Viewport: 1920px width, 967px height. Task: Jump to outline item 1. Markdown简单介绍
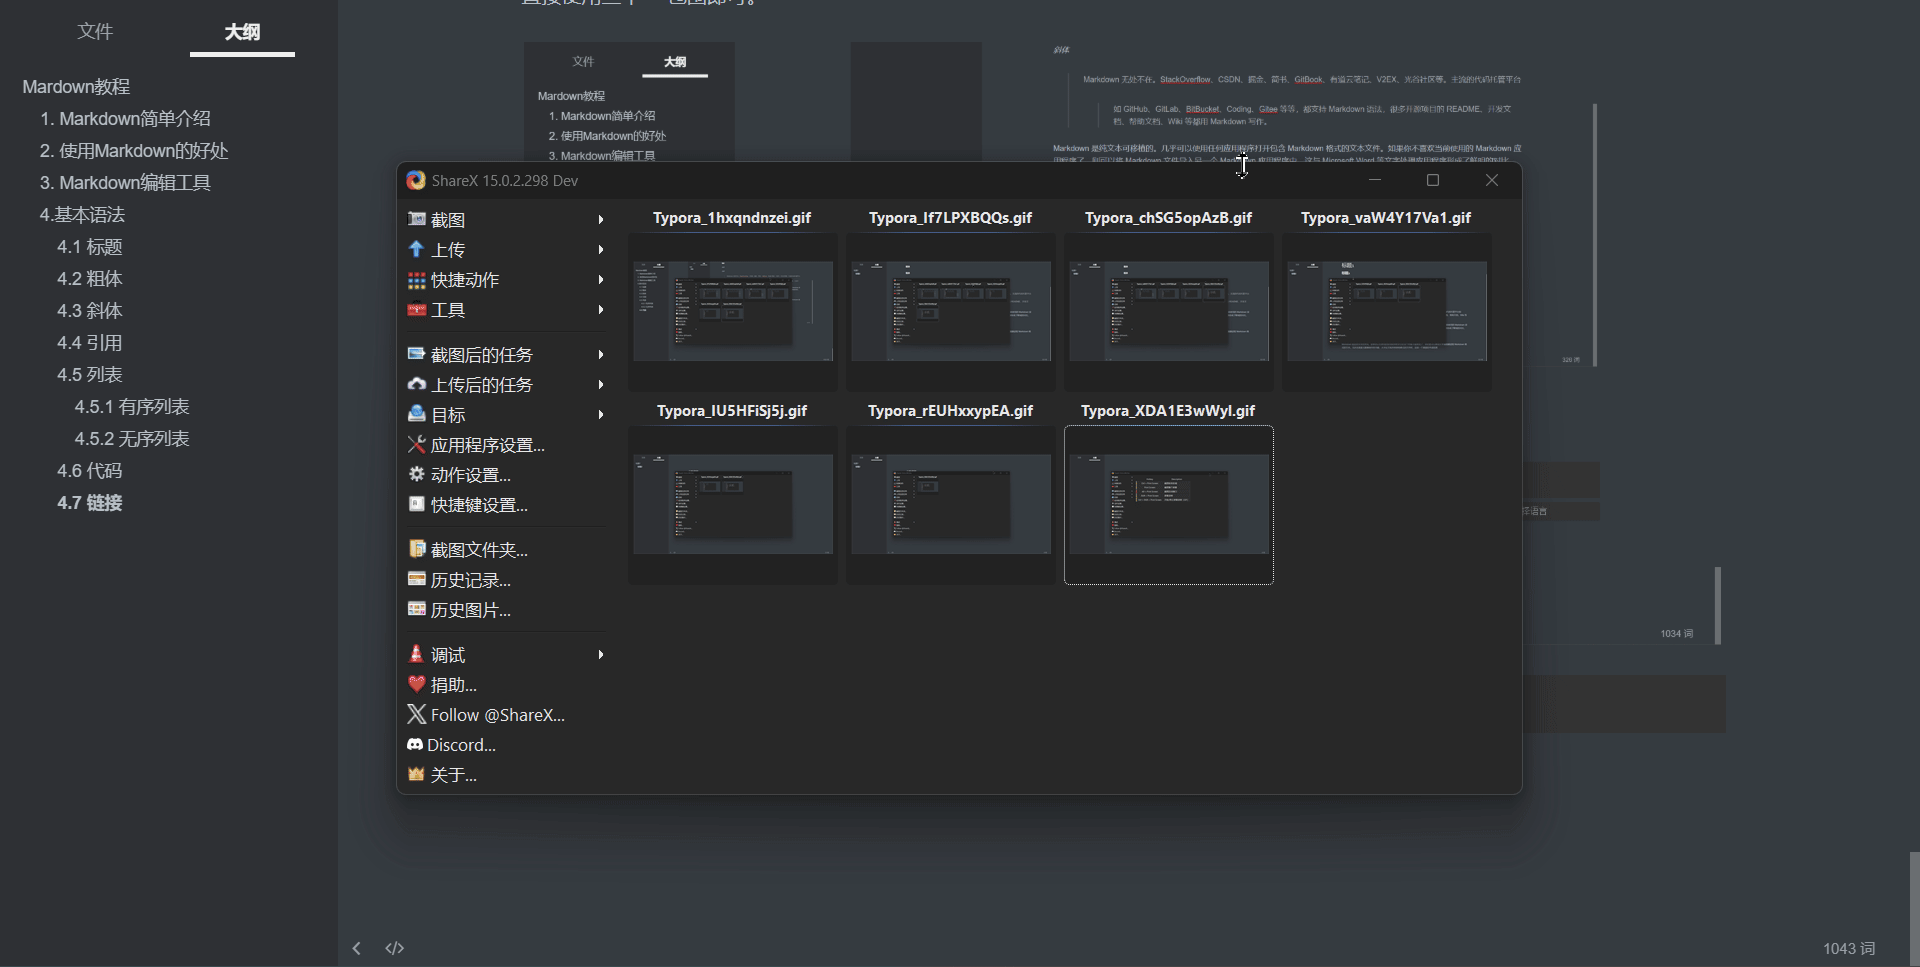click(125, 119)
